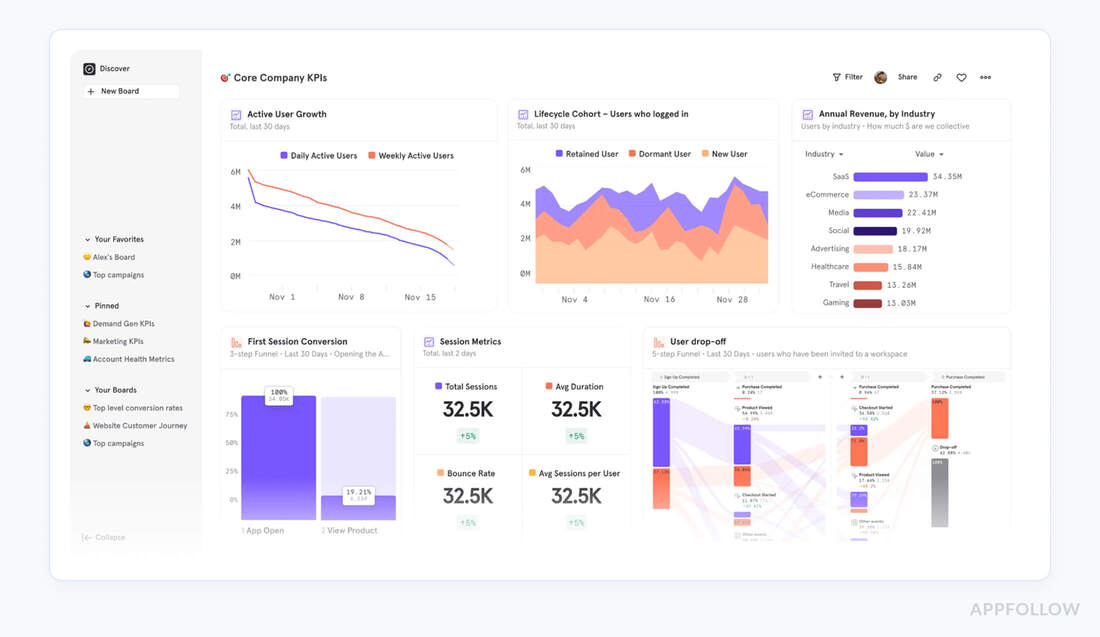The height and width of the screenshot is (637, 1100).
Task: Click the user avatar near Share
Action: click(880, 77)
